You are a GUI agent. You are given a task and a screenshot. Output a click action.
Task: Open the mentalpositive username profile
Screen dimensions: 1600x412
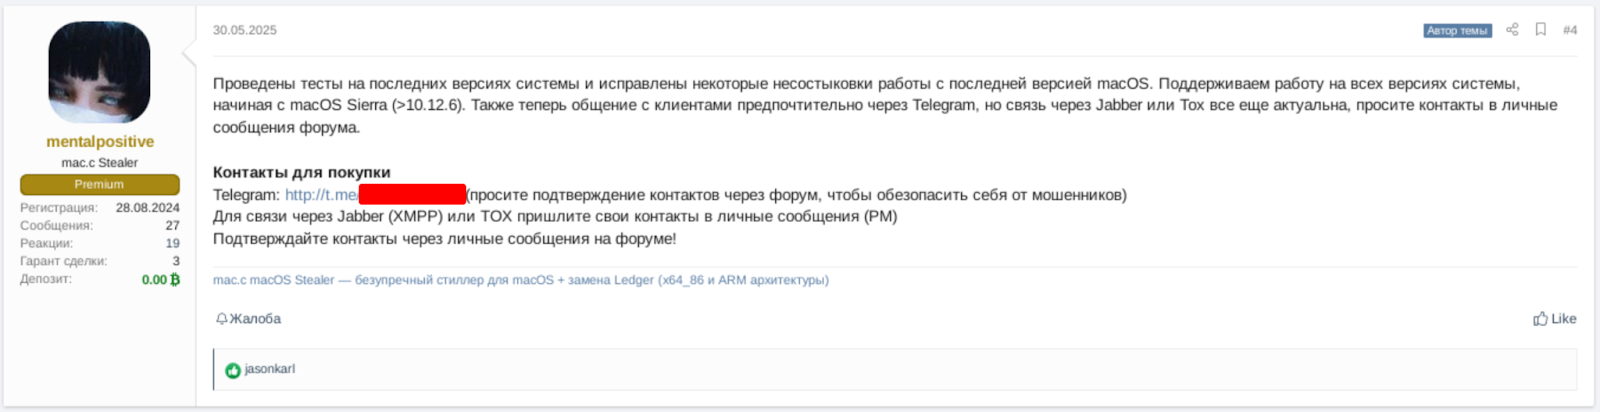(x=100, y=142)
